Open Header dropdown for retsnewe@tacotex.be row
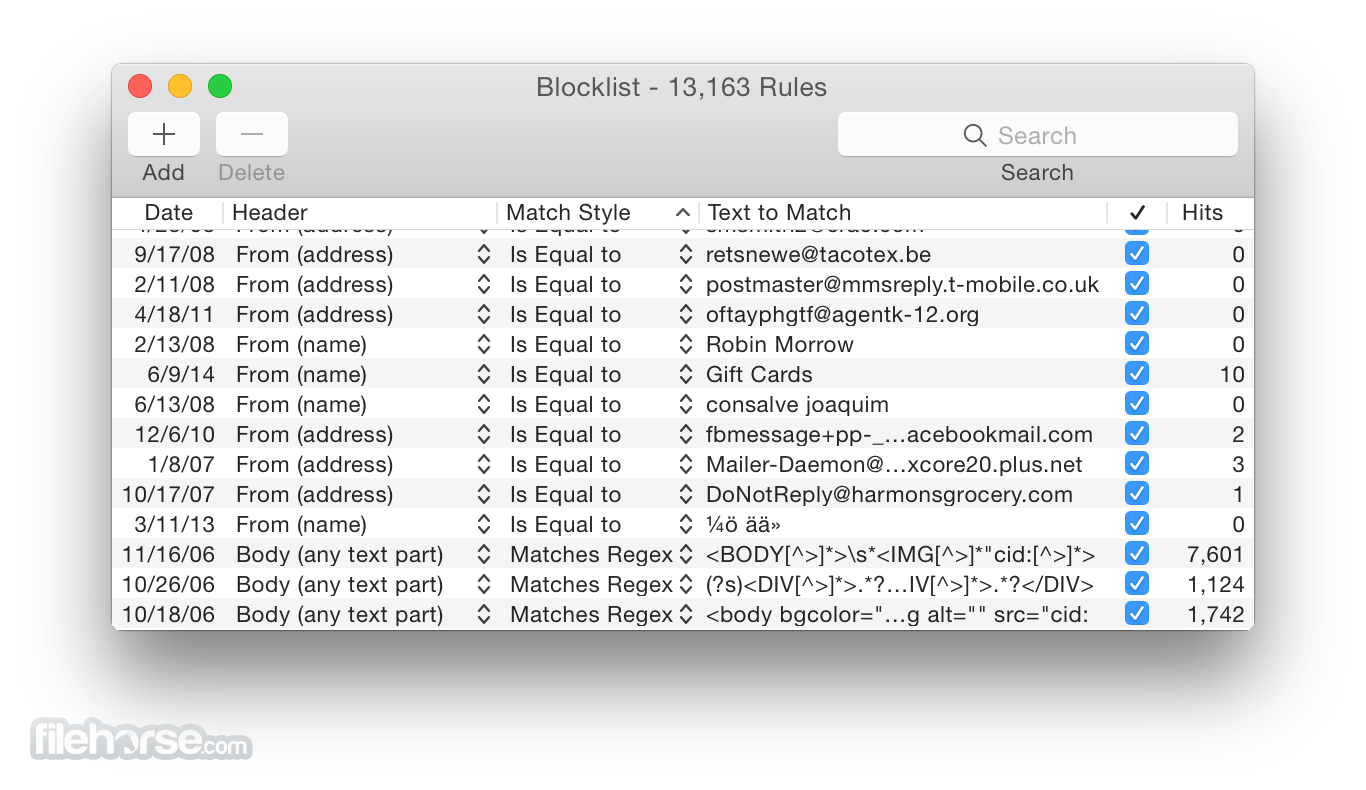This screenshot has height=790, width=1366. coord(484,254)
